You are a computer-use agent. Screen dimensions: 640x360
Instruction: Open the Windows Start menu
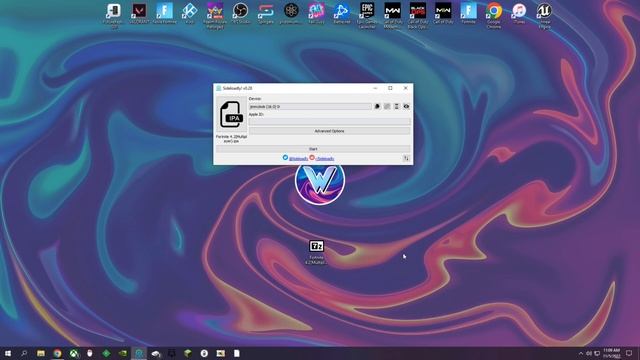(8, 353)
